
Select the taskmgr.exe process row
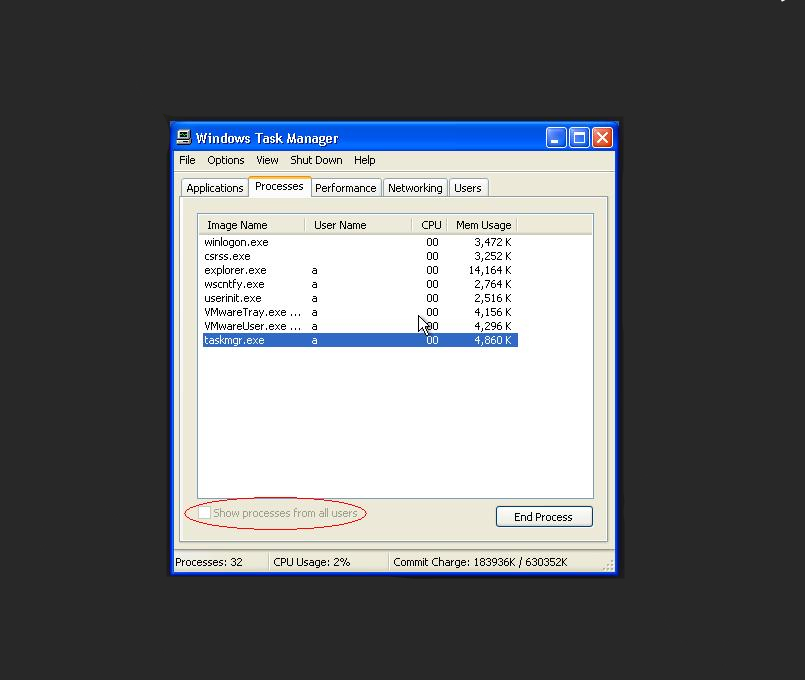pyautogui.click(x=360, y=340)
